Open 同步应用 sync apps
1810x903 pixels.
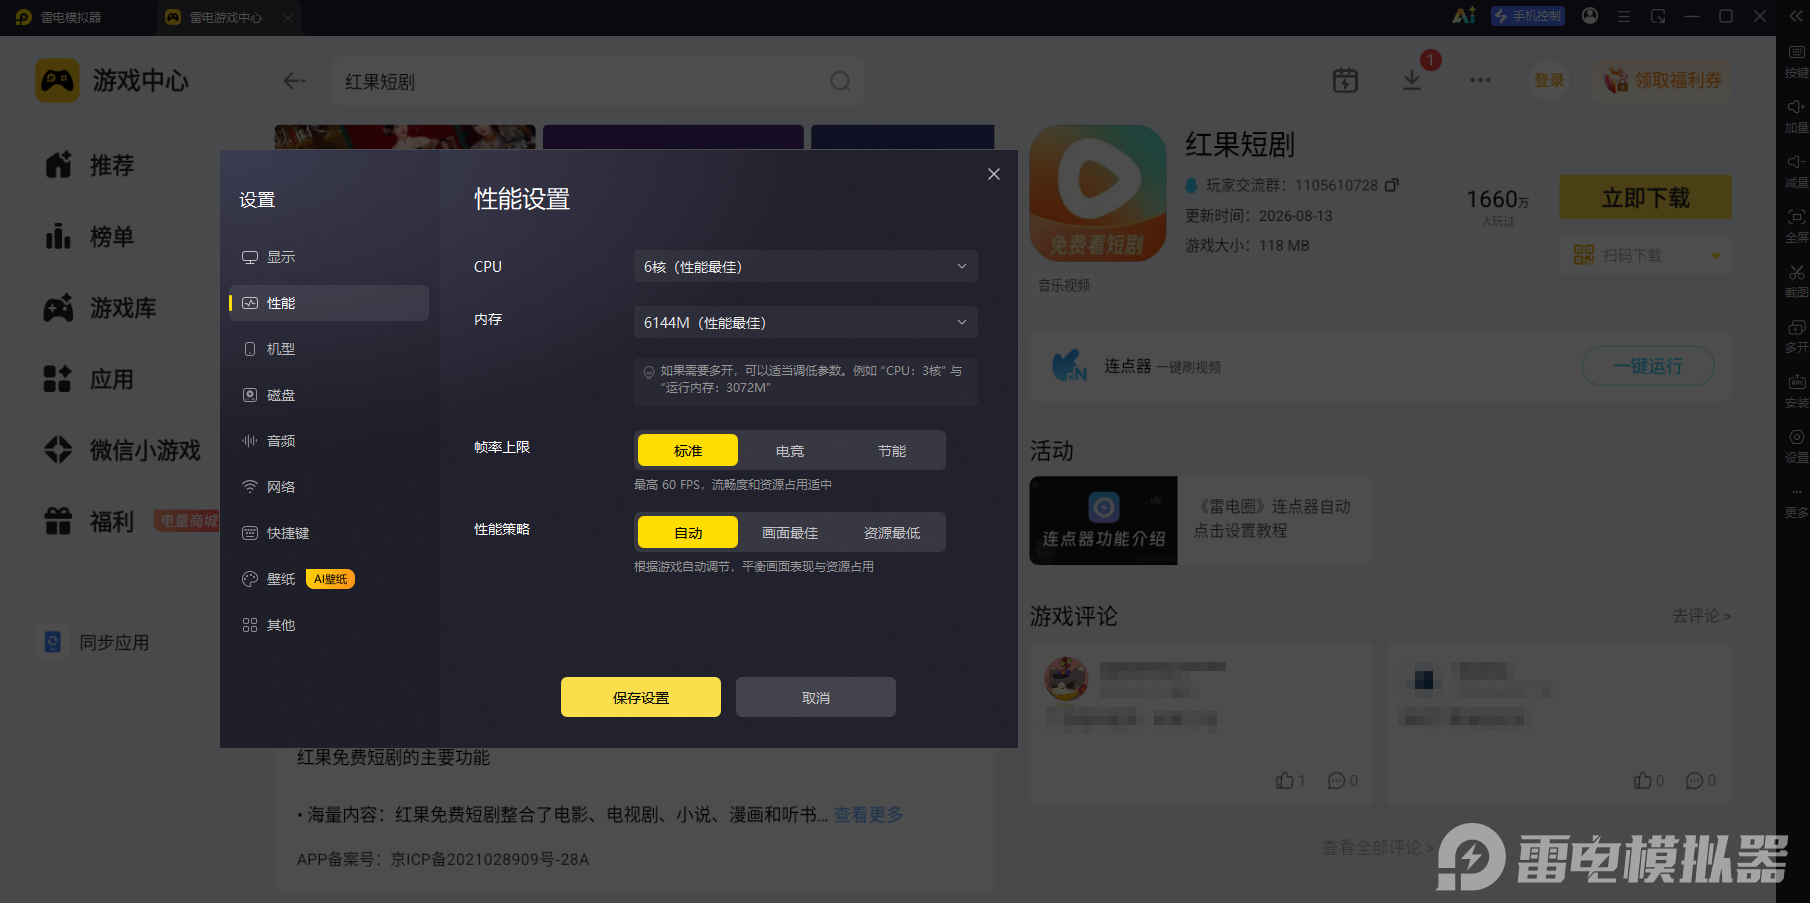(95, 642)
